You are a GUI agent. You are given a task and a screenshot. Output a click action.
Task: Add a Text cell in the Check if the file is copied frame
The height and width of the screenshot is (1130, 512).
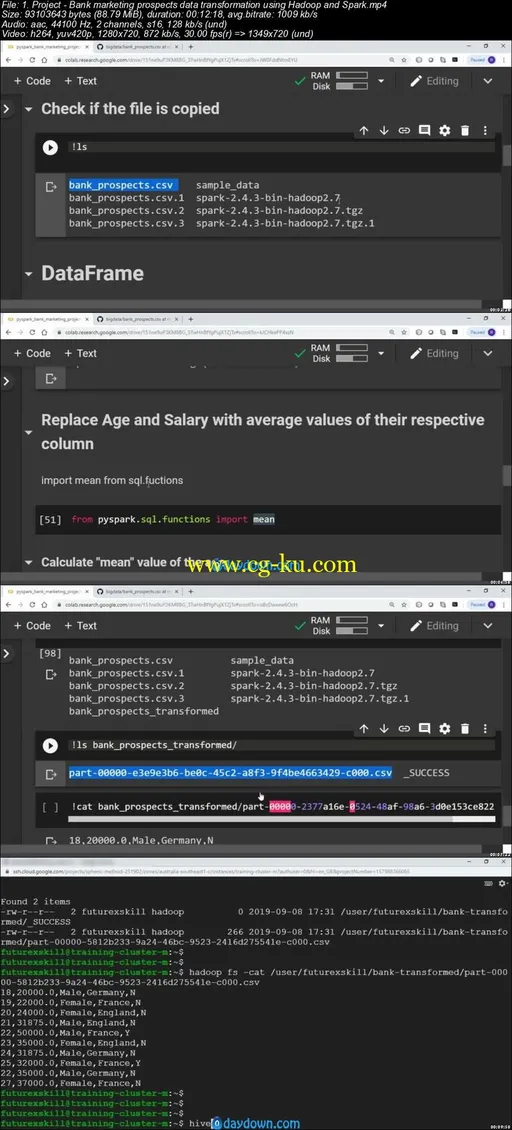point(80,81)
